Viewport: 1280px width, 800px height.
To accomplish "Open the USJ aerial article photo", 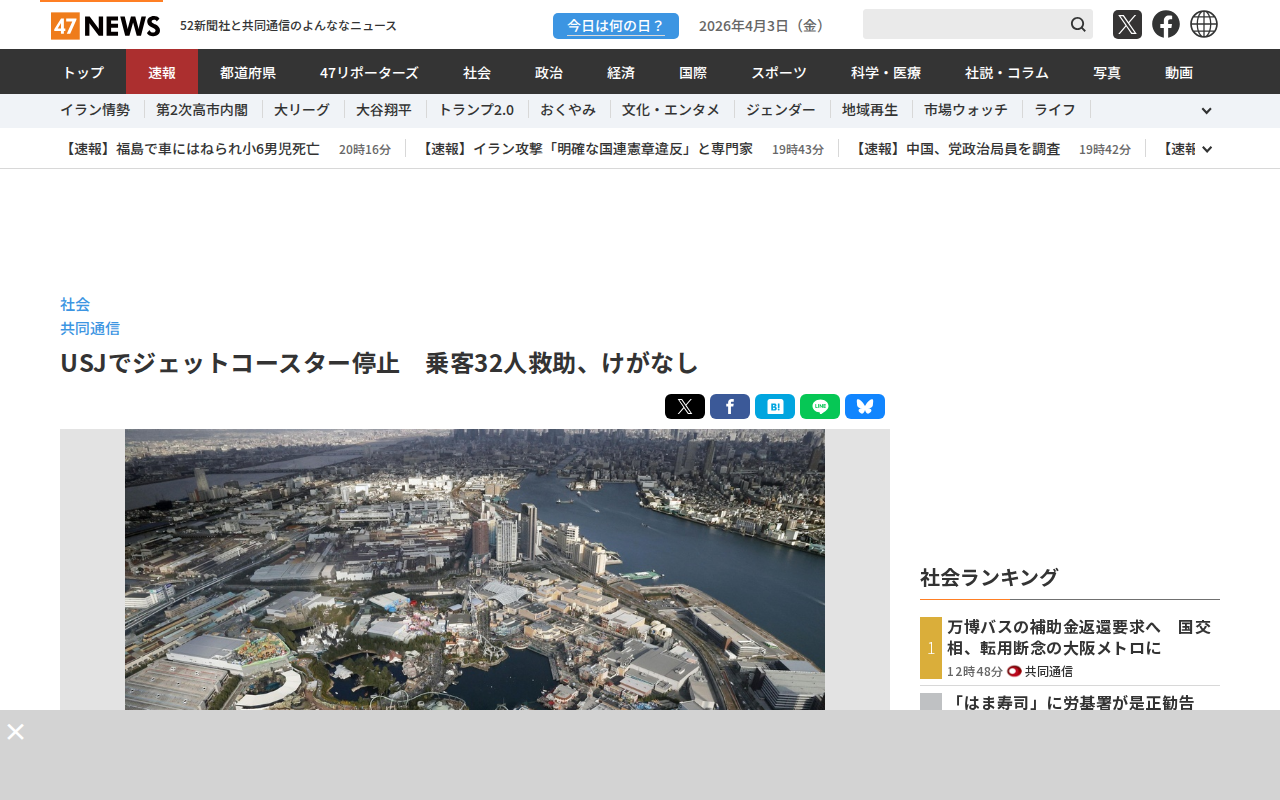I will pos(475,569).
